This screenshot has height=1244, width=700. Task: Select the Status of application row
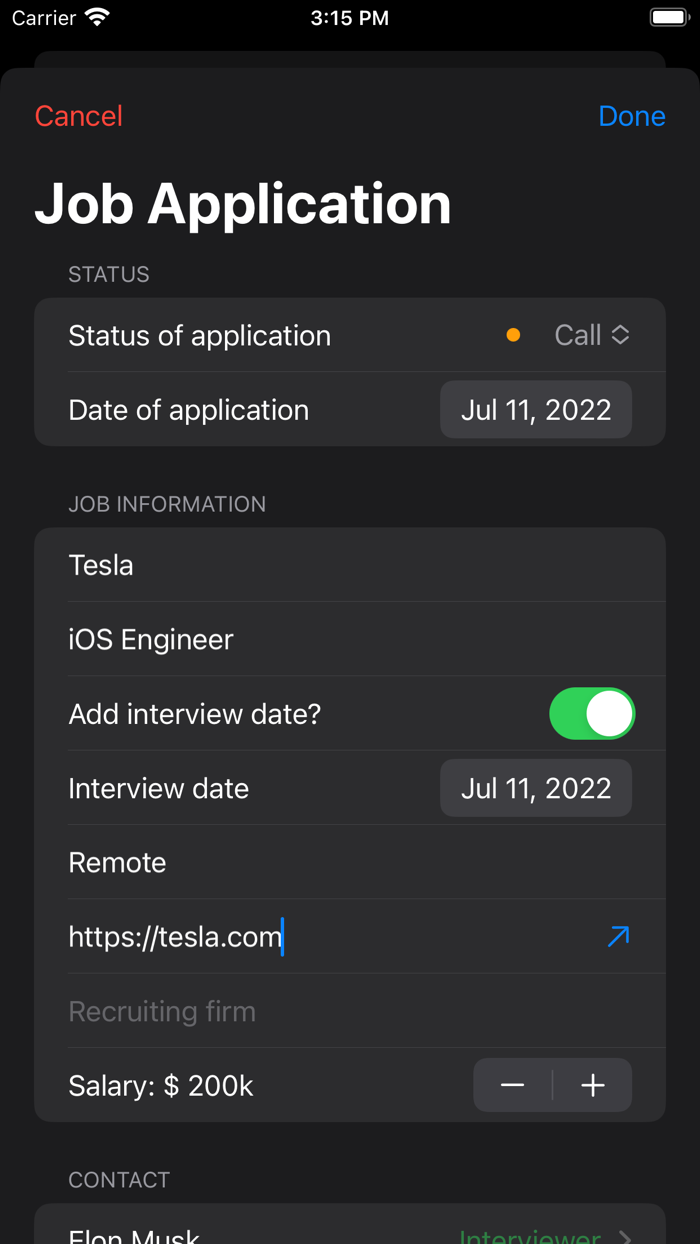(200, 335)
